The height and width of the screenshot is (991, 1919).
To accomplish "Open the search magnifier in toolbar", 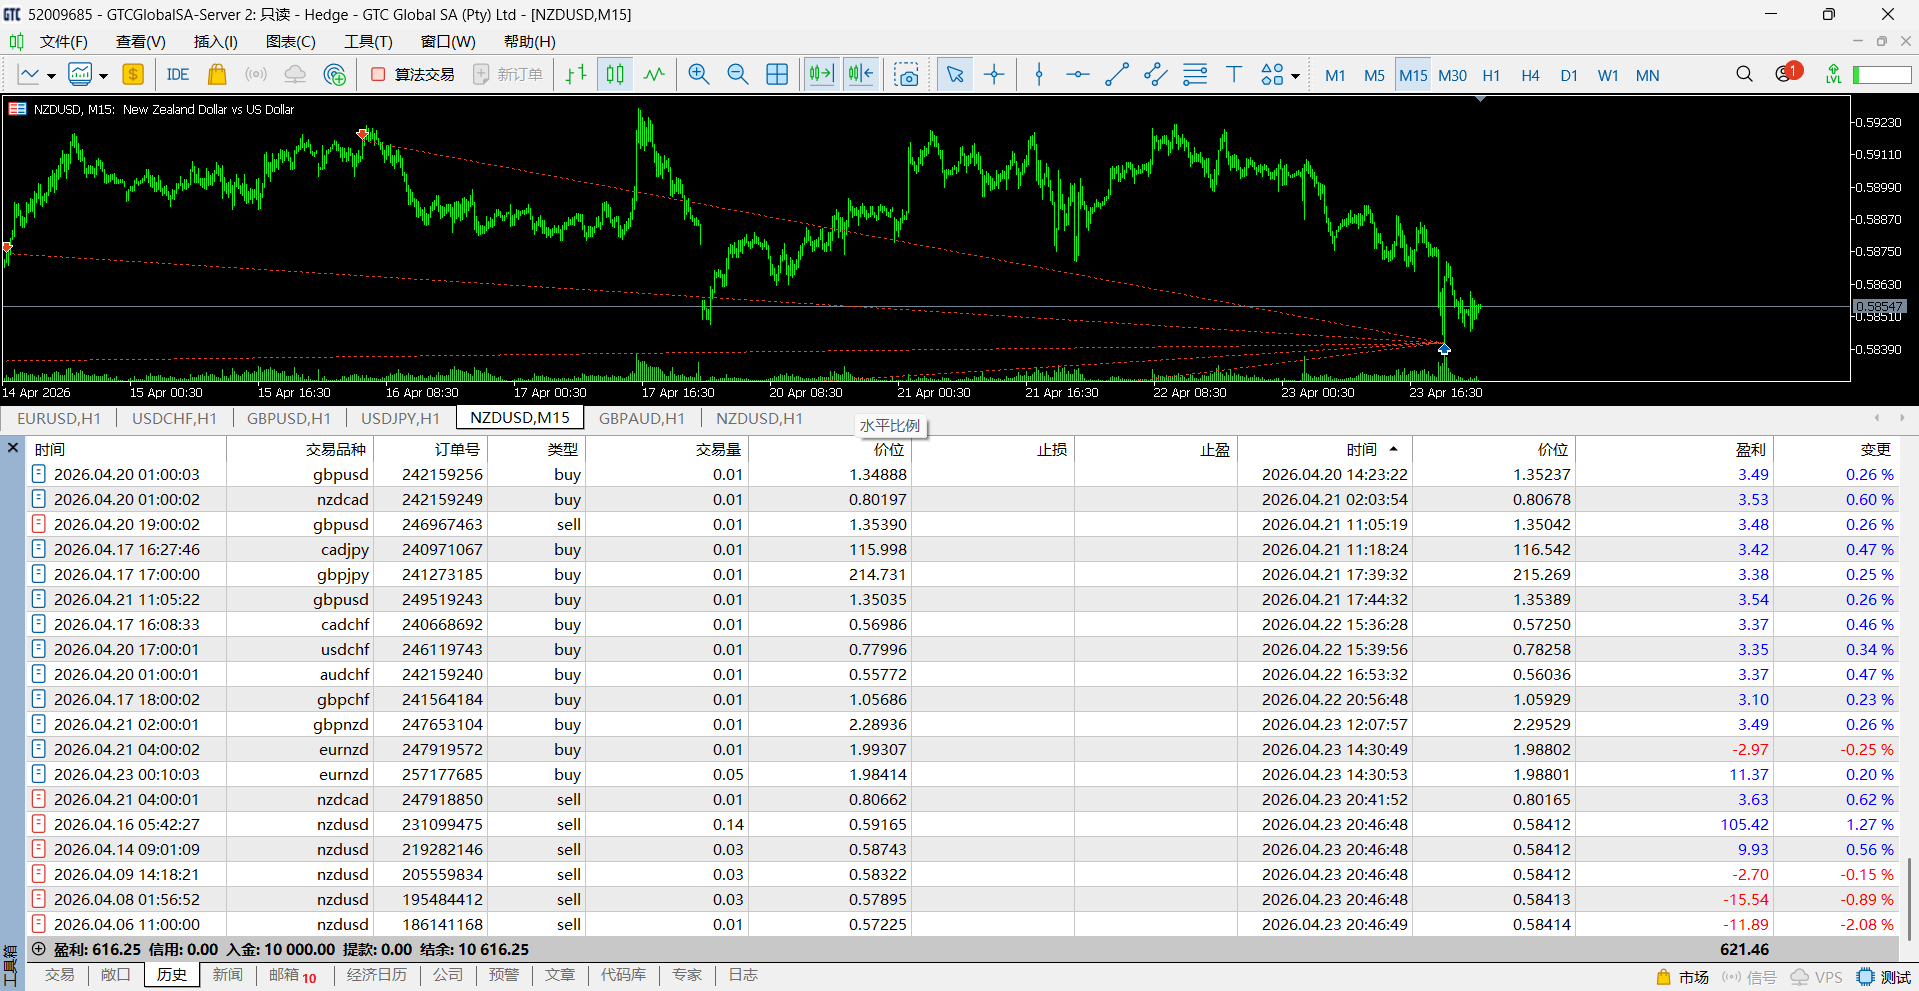I will click(1744, 75).
